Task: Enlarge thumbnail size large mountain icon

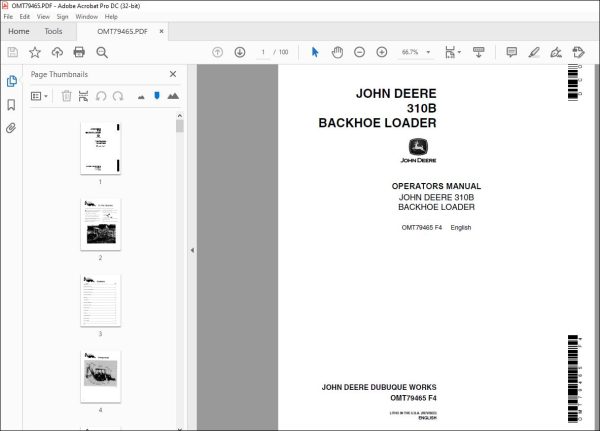Action: point(173,96)
